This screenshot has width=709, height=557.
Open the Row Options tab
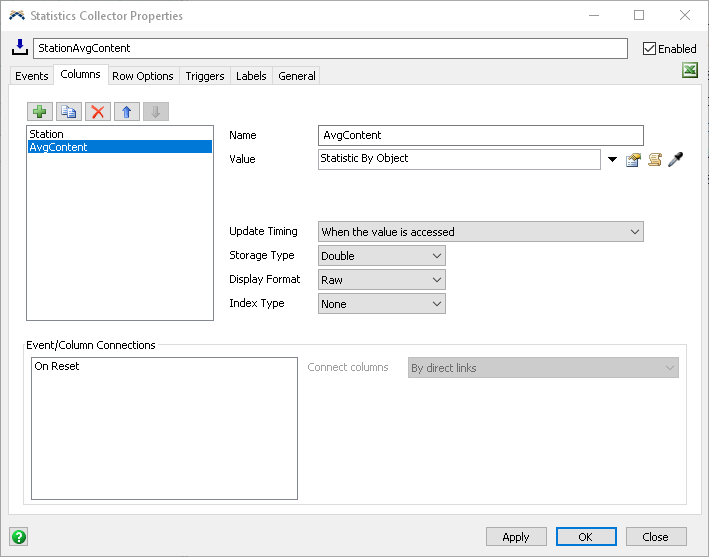(142, 76)
